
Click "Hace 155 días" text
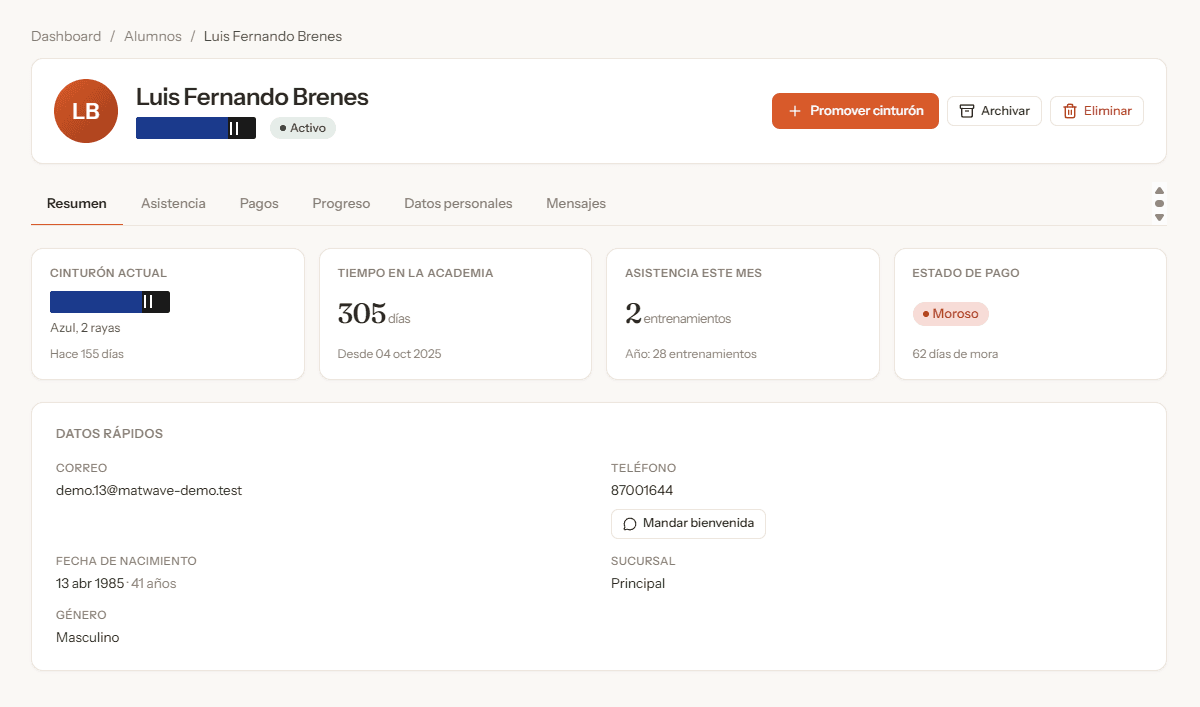pyautogui.click(x=87, y=354)
